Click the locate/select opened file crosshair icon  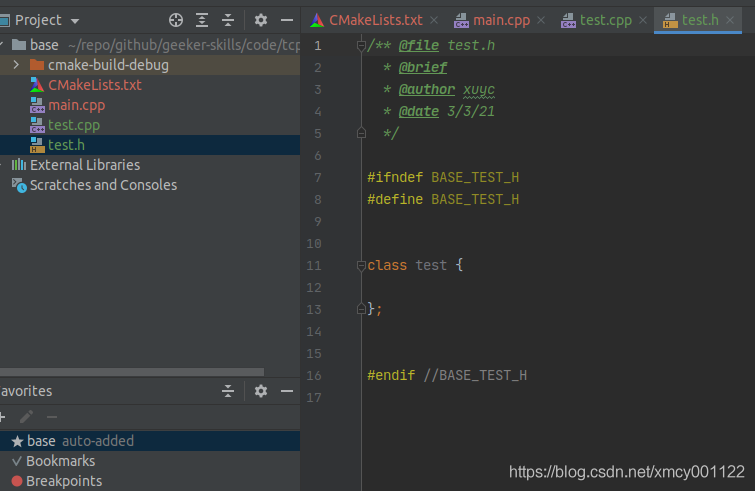(x=176, y=20)
